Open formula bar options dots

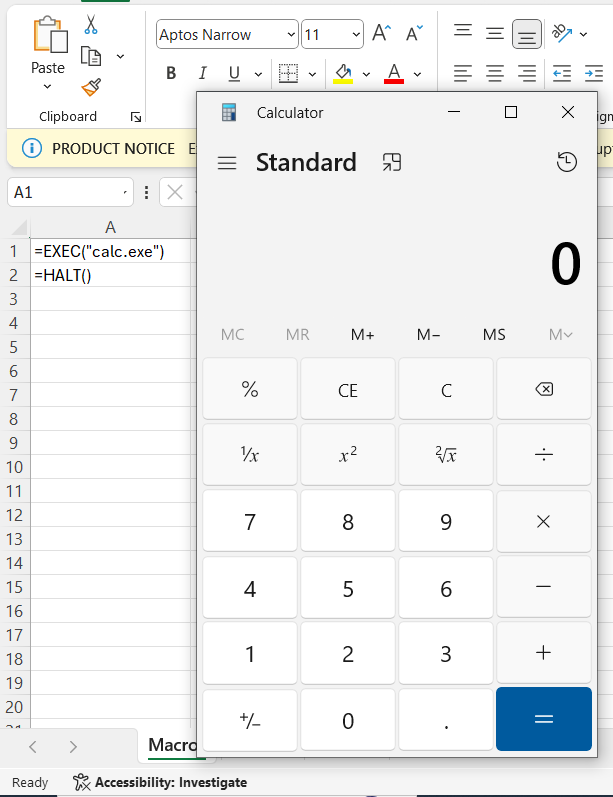tap(146, 192)
